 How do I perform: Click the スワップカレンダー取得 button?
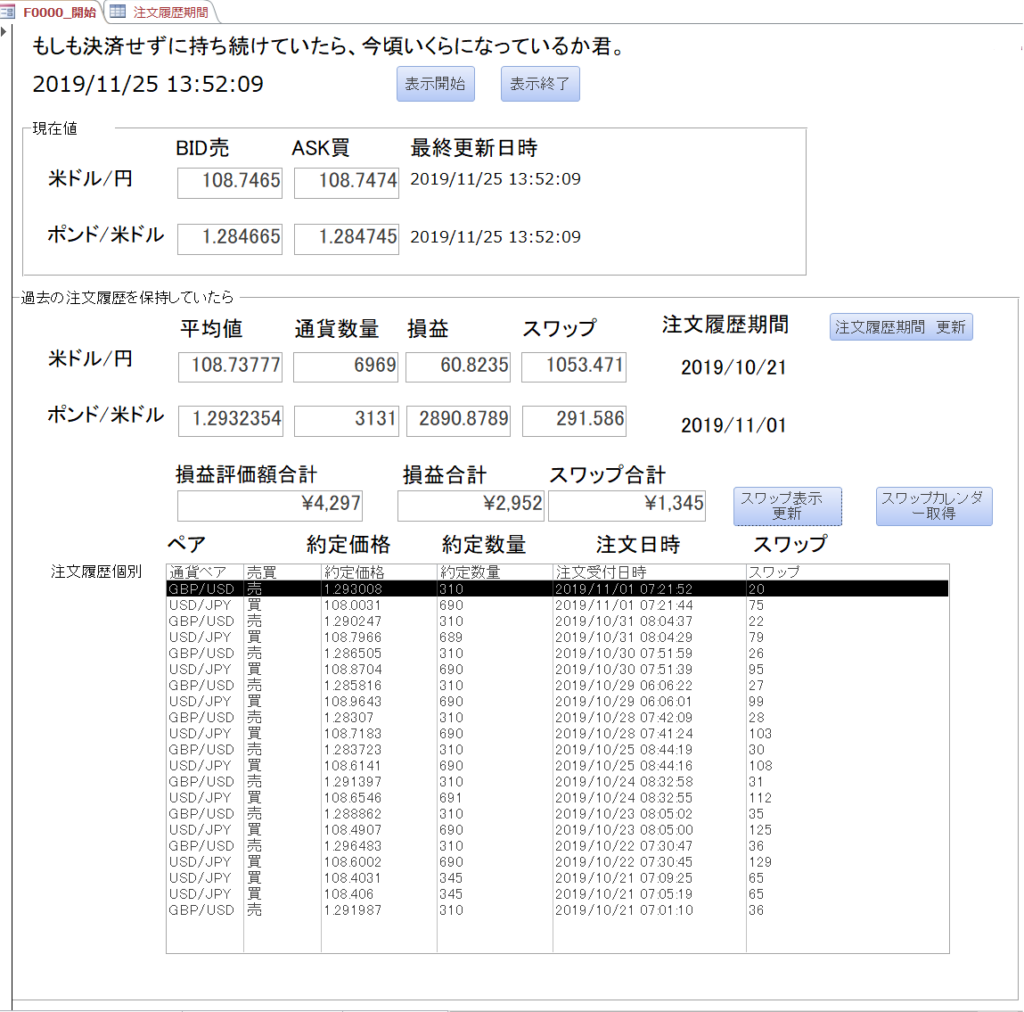[933, 506]
